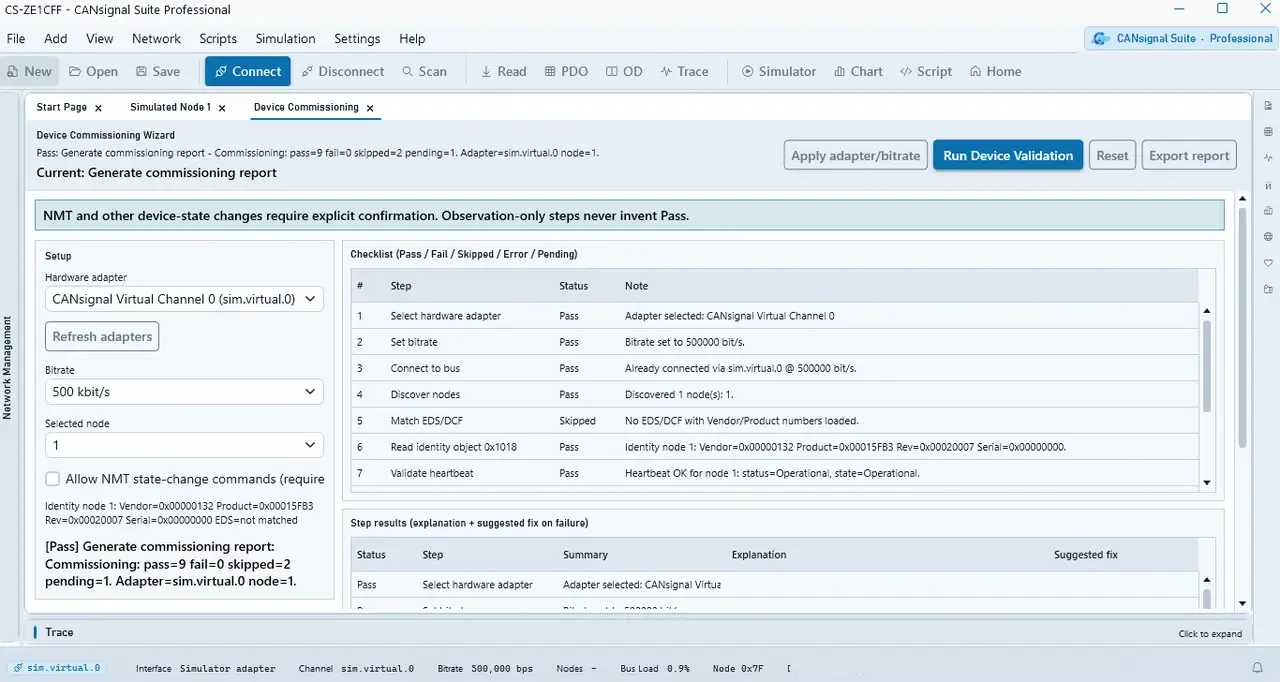Click the Read toolbar button

(504, 71)
